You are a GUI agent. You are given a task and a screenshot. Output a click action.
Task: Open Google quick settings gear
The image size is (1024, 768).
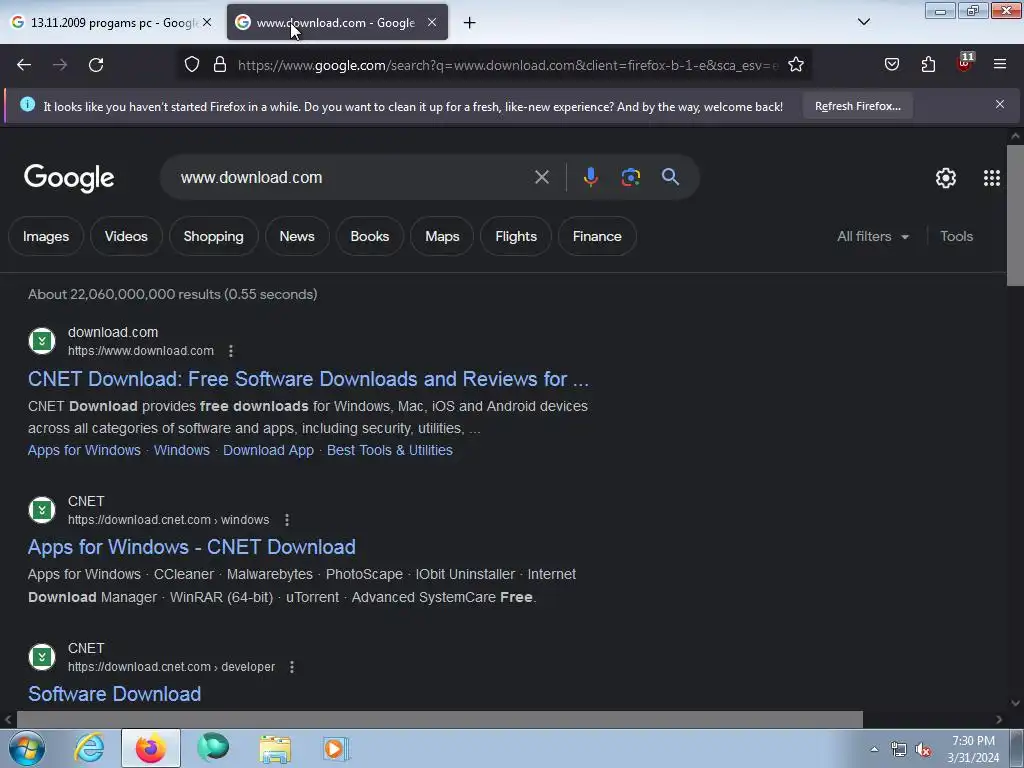click(x=946, y=178)
